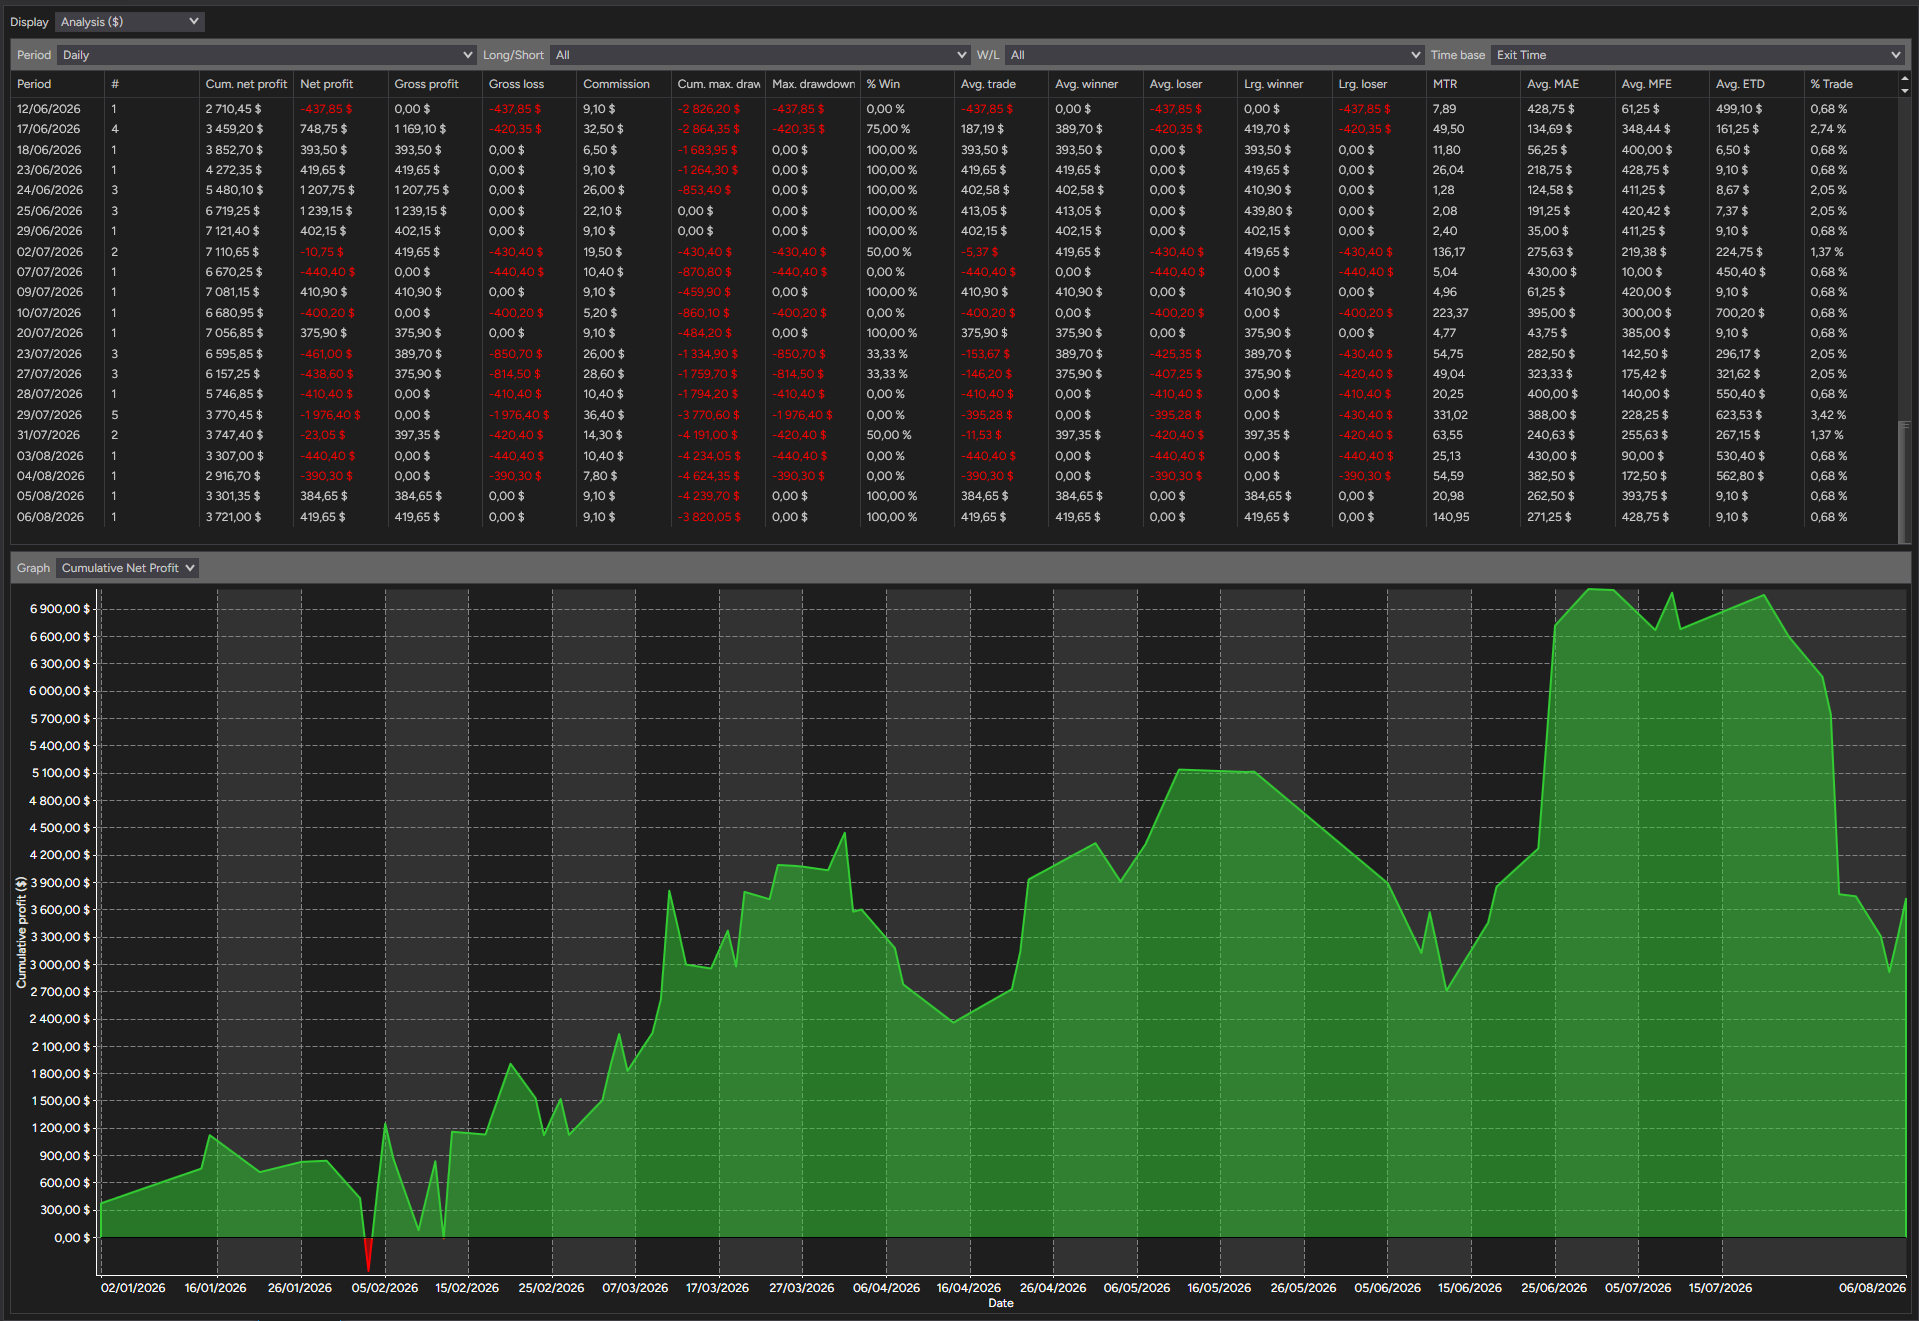Click cum. net profit 3 721,00 $
This screenshot has width=1919, height=1321.
click(233, 517)
